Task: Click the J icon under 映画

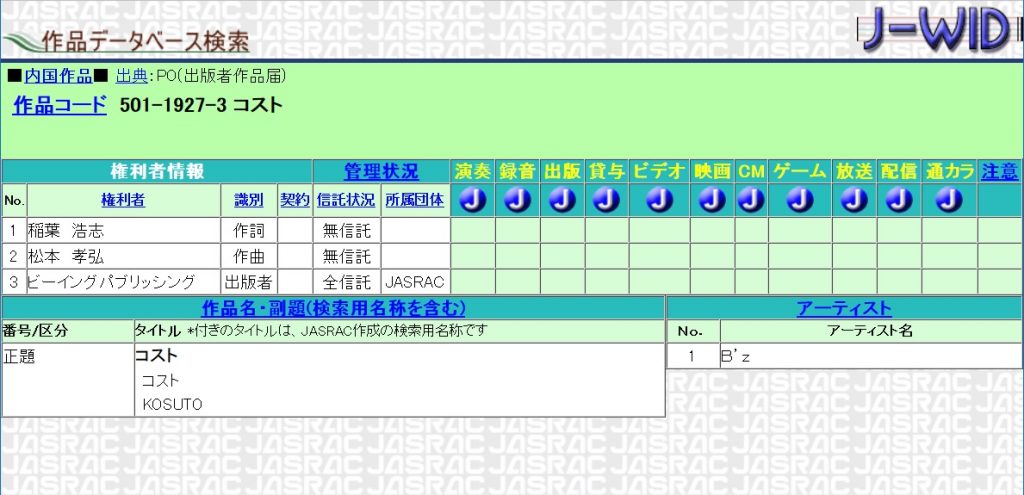Action: coord(712,200)
